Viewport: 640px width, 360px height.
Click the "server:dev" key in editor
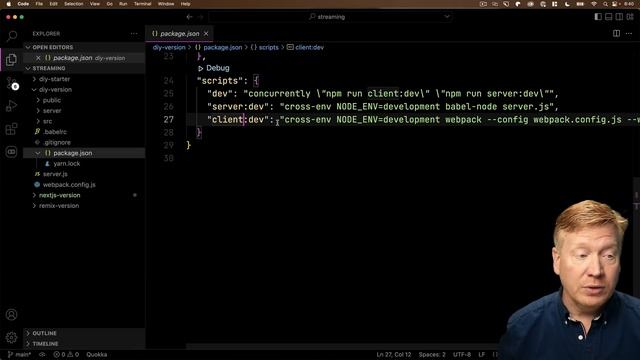[238, 107]
